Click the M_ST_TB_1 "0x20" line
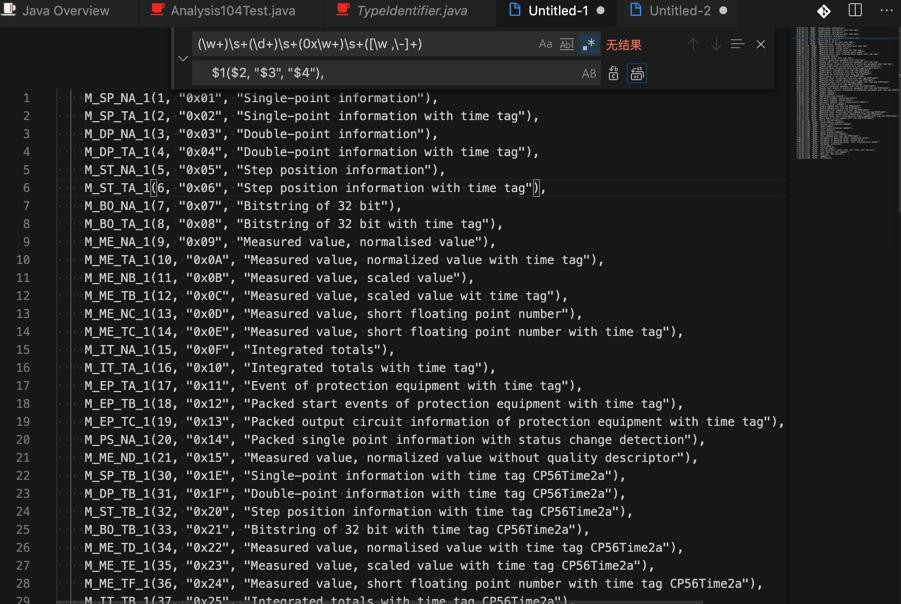 coord(359,512)
